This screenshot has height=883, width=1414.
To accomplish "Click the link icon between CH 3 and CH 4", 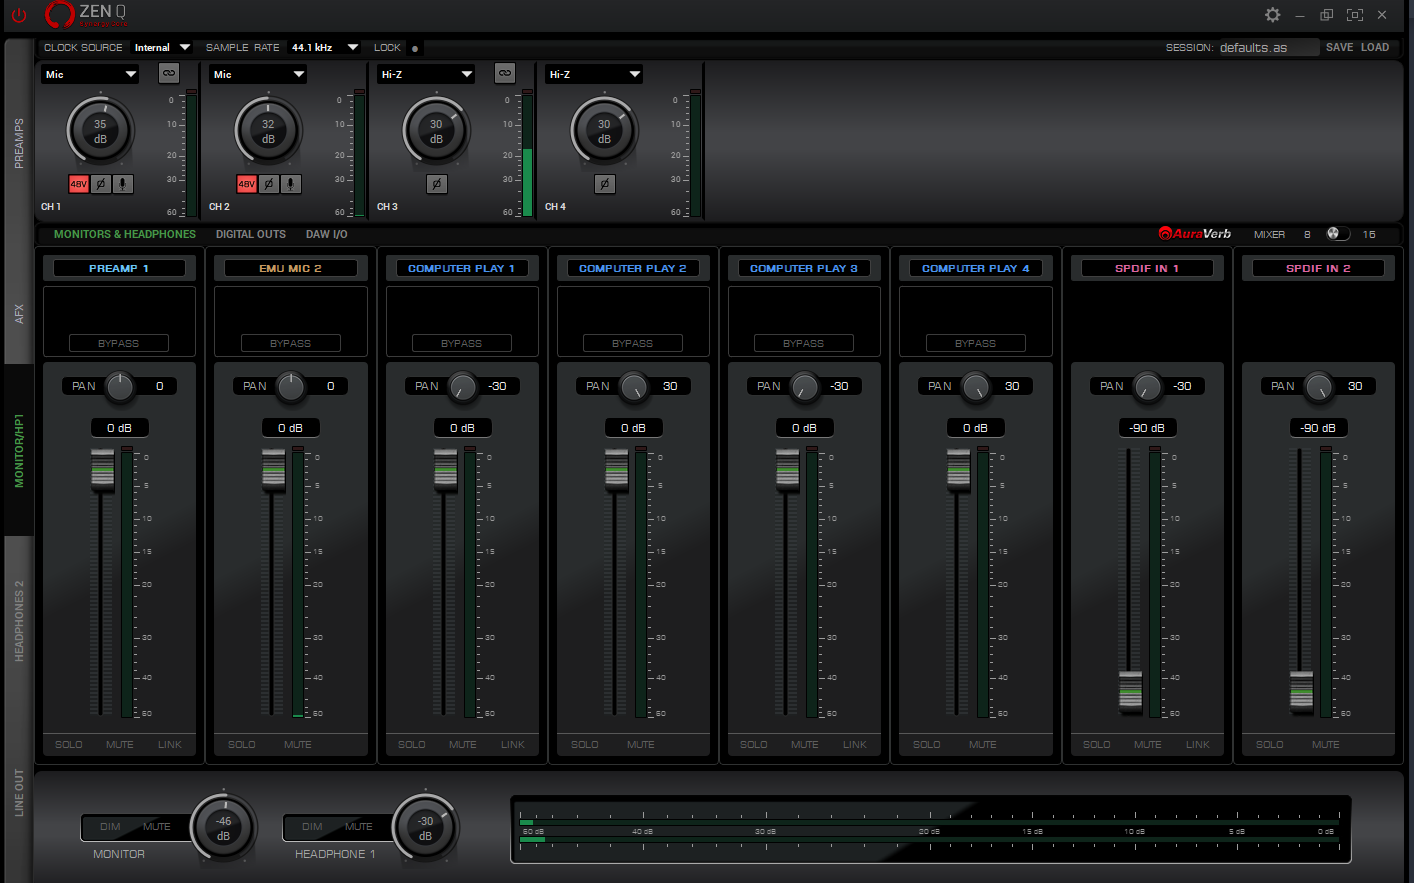I will click(505, 73).
